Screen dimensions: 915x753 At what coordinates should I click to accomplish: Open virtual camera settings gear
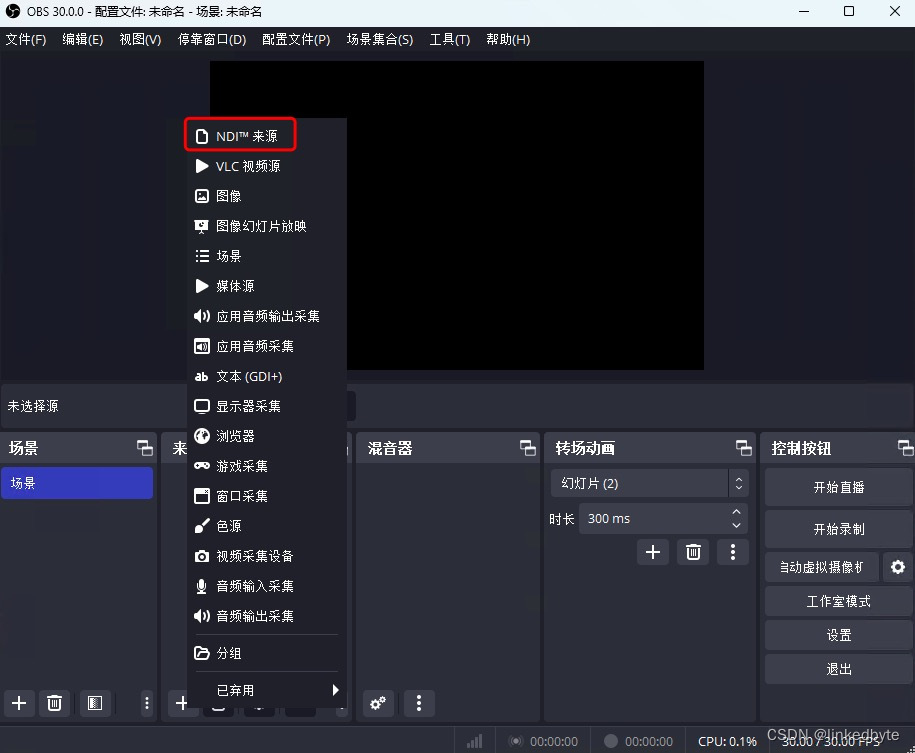(898, 567)
